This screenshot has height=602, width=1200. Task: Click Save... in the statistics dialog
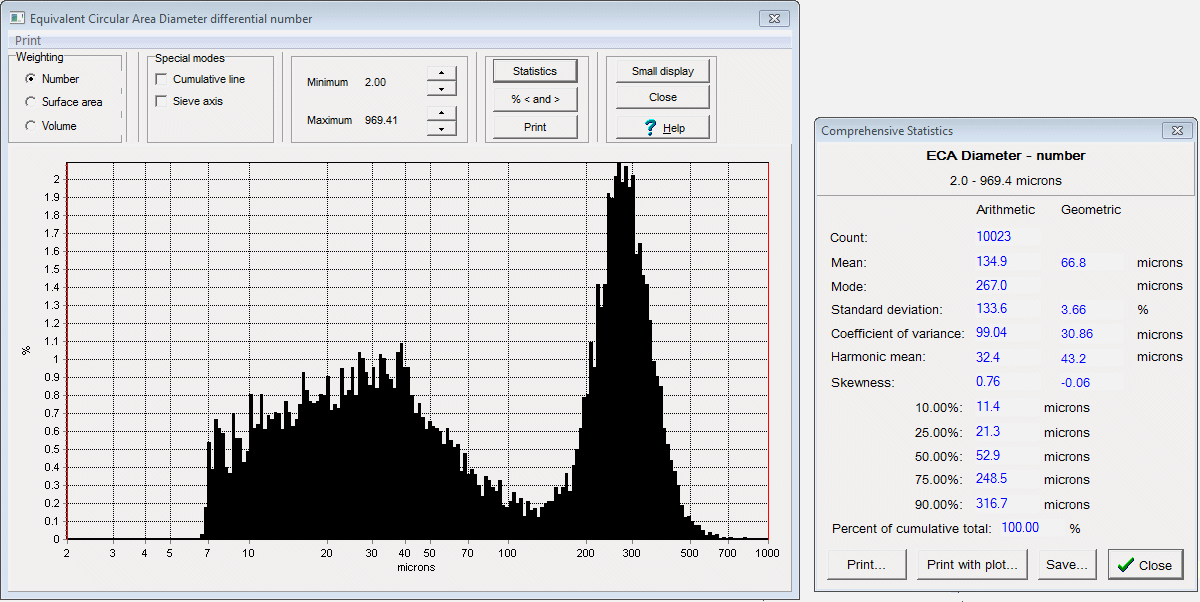point(1067,565)
